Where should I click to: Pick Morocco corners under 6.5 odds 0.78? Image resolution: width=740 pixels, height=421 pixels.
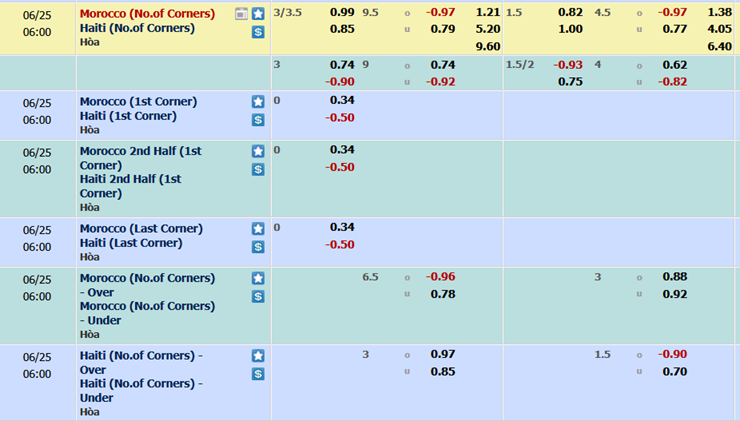click(443, 294)
